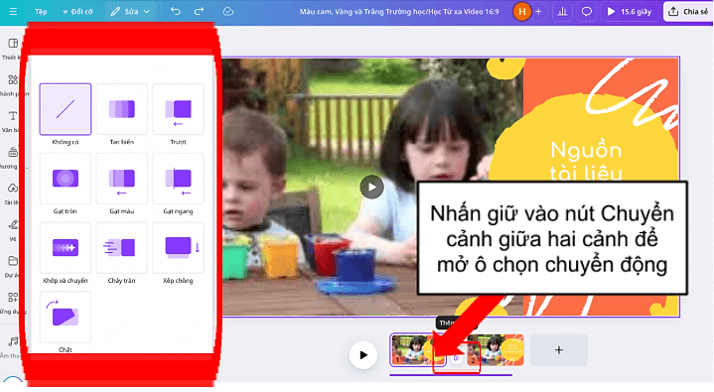Image resolution: width=714 pixels, height=392 pixels.
Task: Open the Đổi cỡ resize menu
Action: point(77,12)
